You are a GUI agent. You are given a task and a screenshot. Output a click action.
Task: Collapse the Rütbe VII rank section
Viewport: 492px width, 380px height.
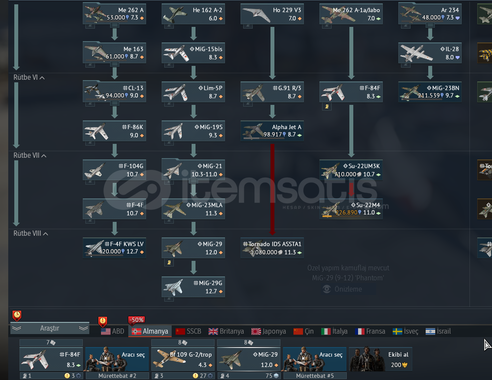pos(44,156)
